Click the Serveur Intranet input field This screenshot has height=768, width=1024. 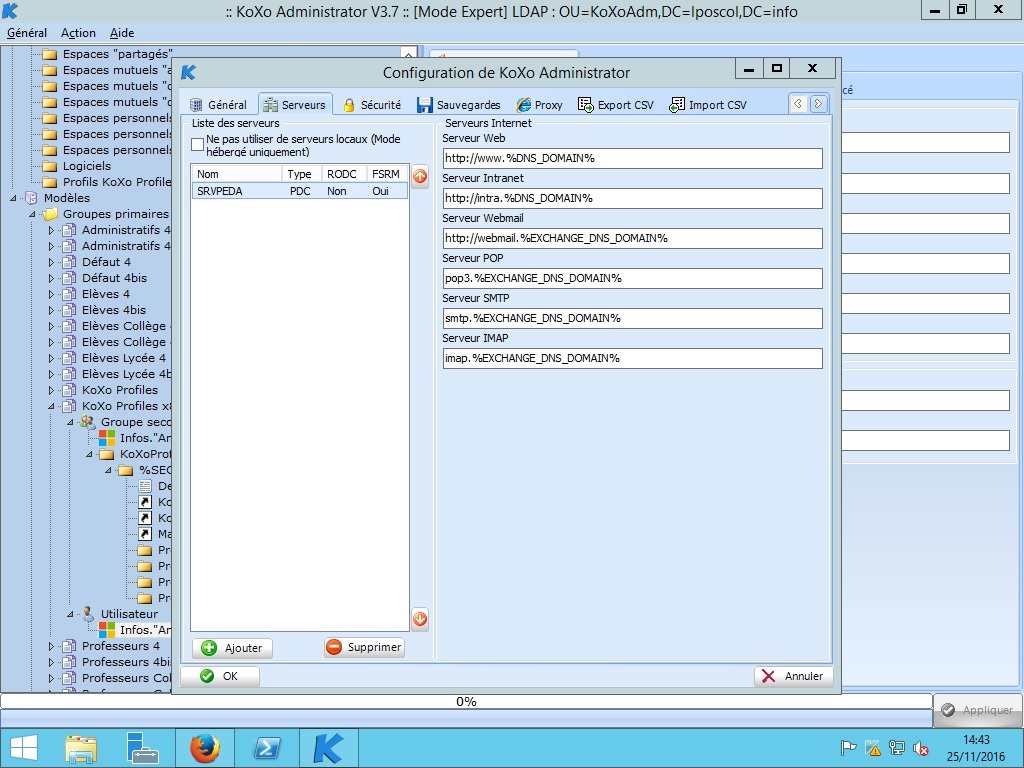(x=632, y=198)
